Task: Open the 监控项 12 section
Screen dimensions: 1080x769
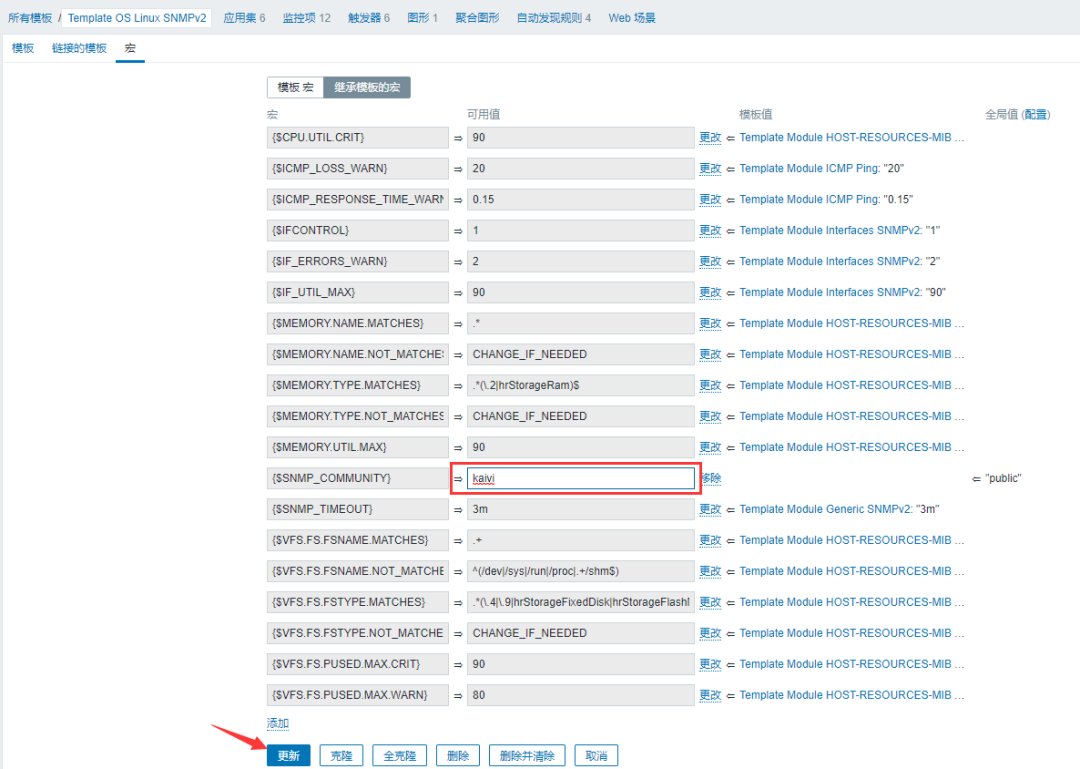Action: (307, 18)
